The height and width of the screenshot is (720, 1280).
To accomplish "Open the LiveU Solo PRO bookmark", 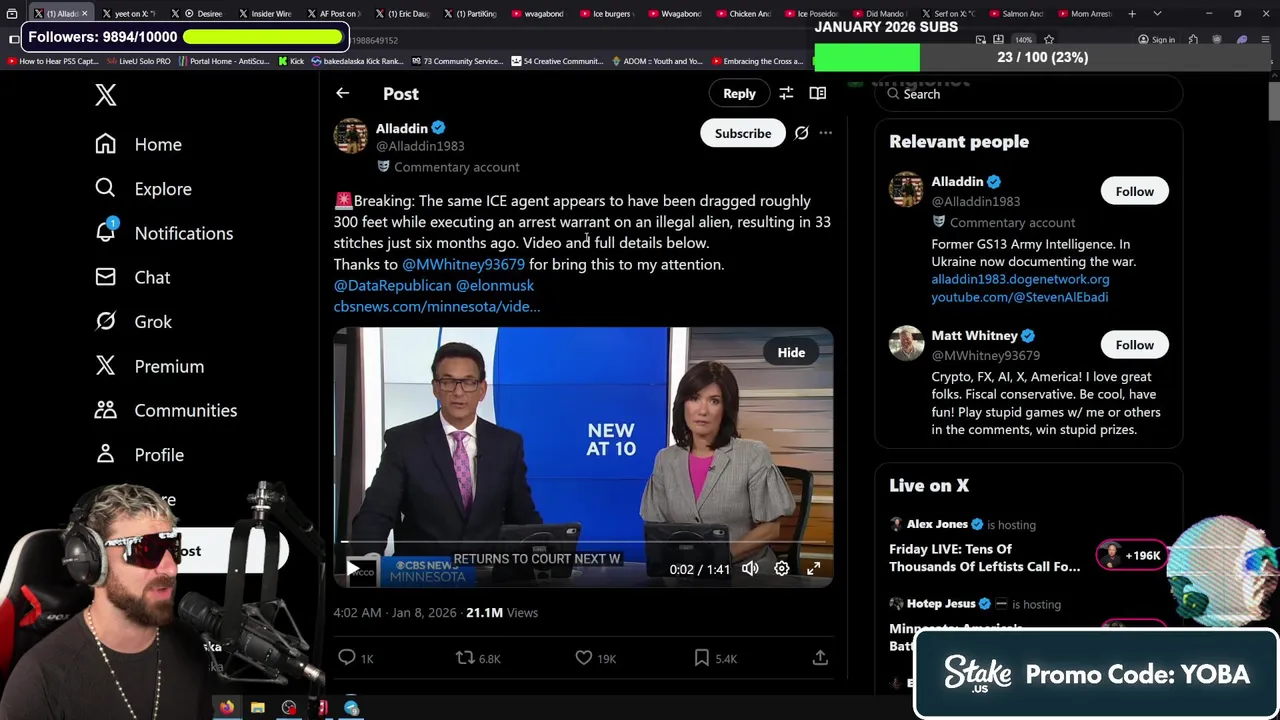I will (x=138, y=61).
